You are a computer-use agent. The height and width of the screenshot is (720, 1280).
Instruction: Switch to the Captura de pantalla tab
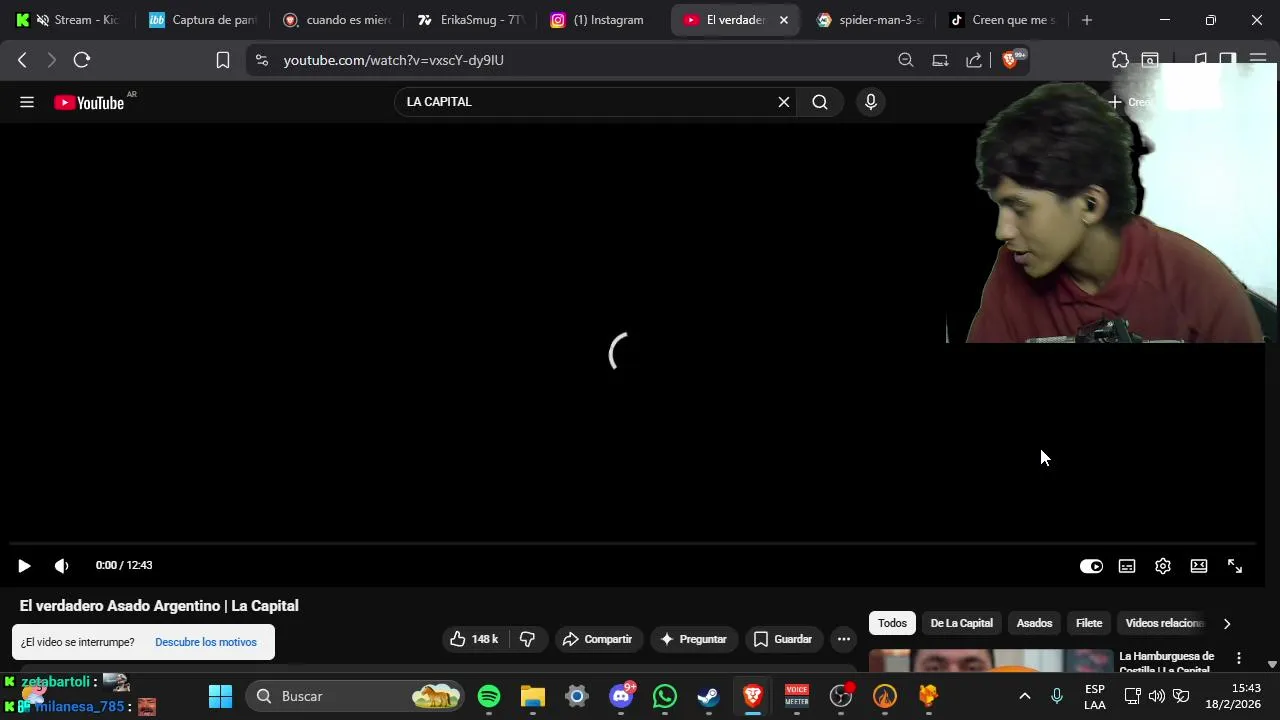point(203,20)
